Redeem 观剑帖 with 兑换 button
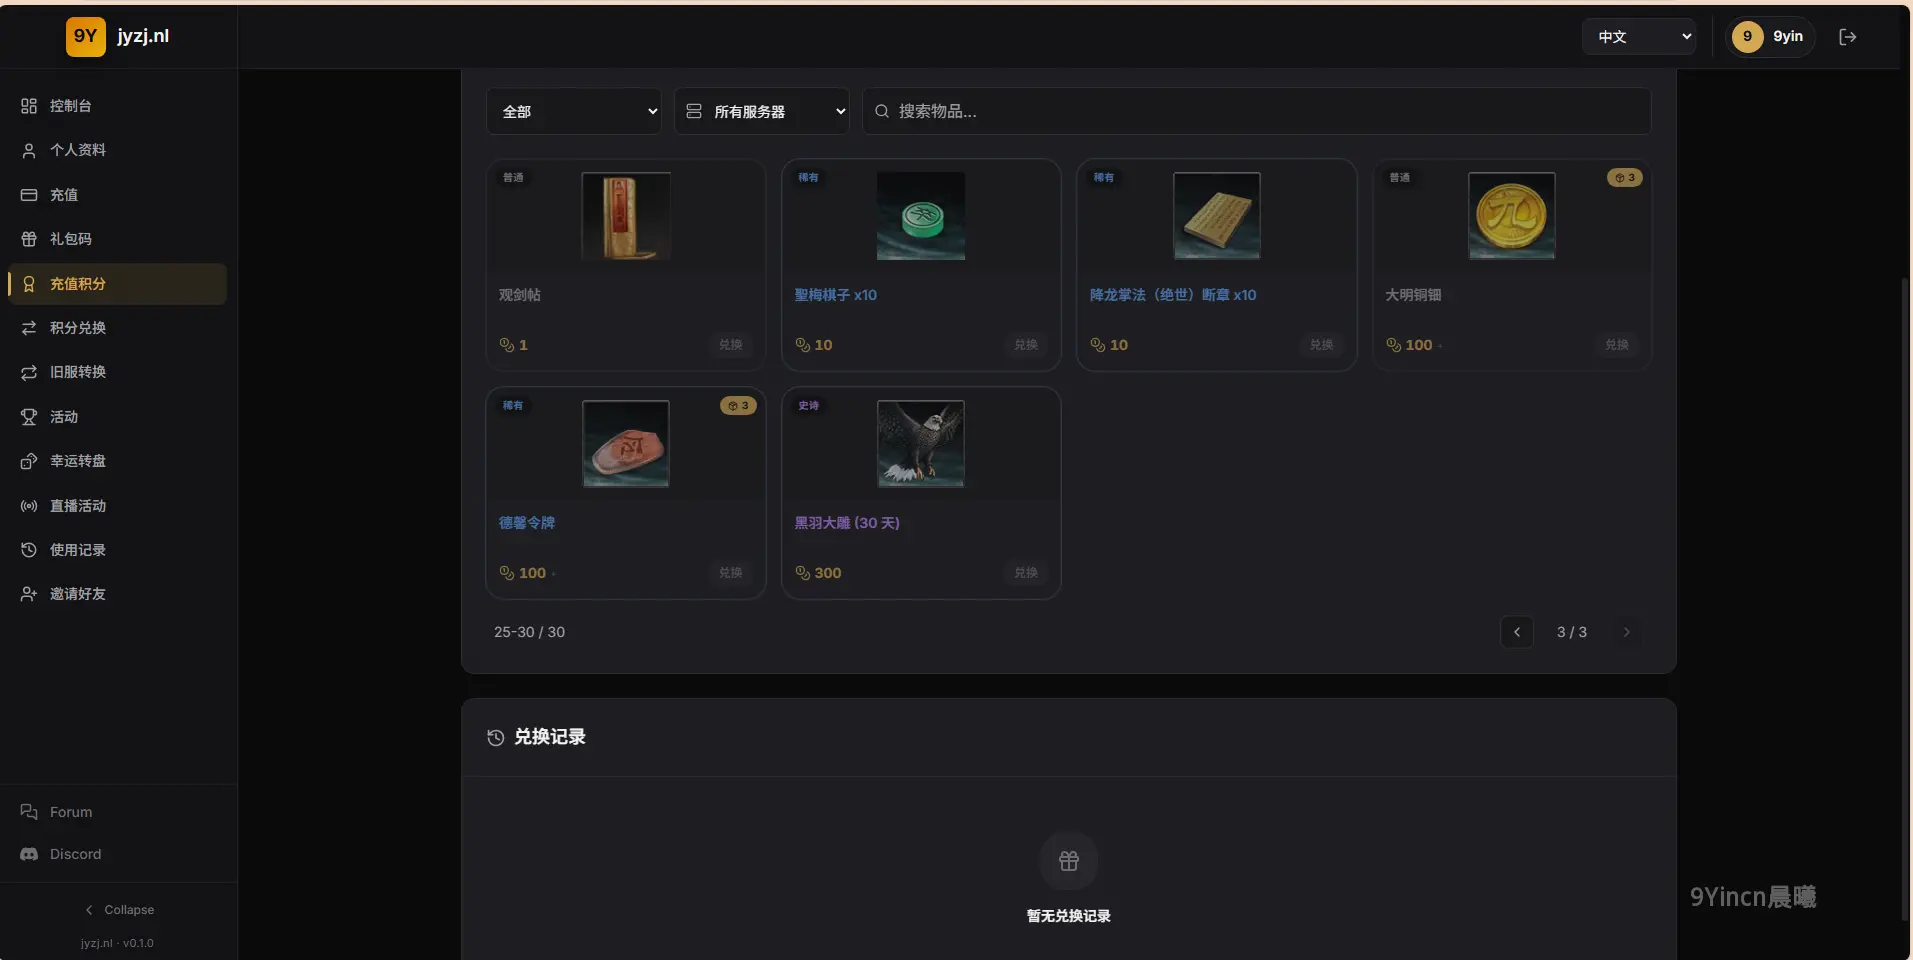This screenshot has height=960, width=1913. [731, 345]
